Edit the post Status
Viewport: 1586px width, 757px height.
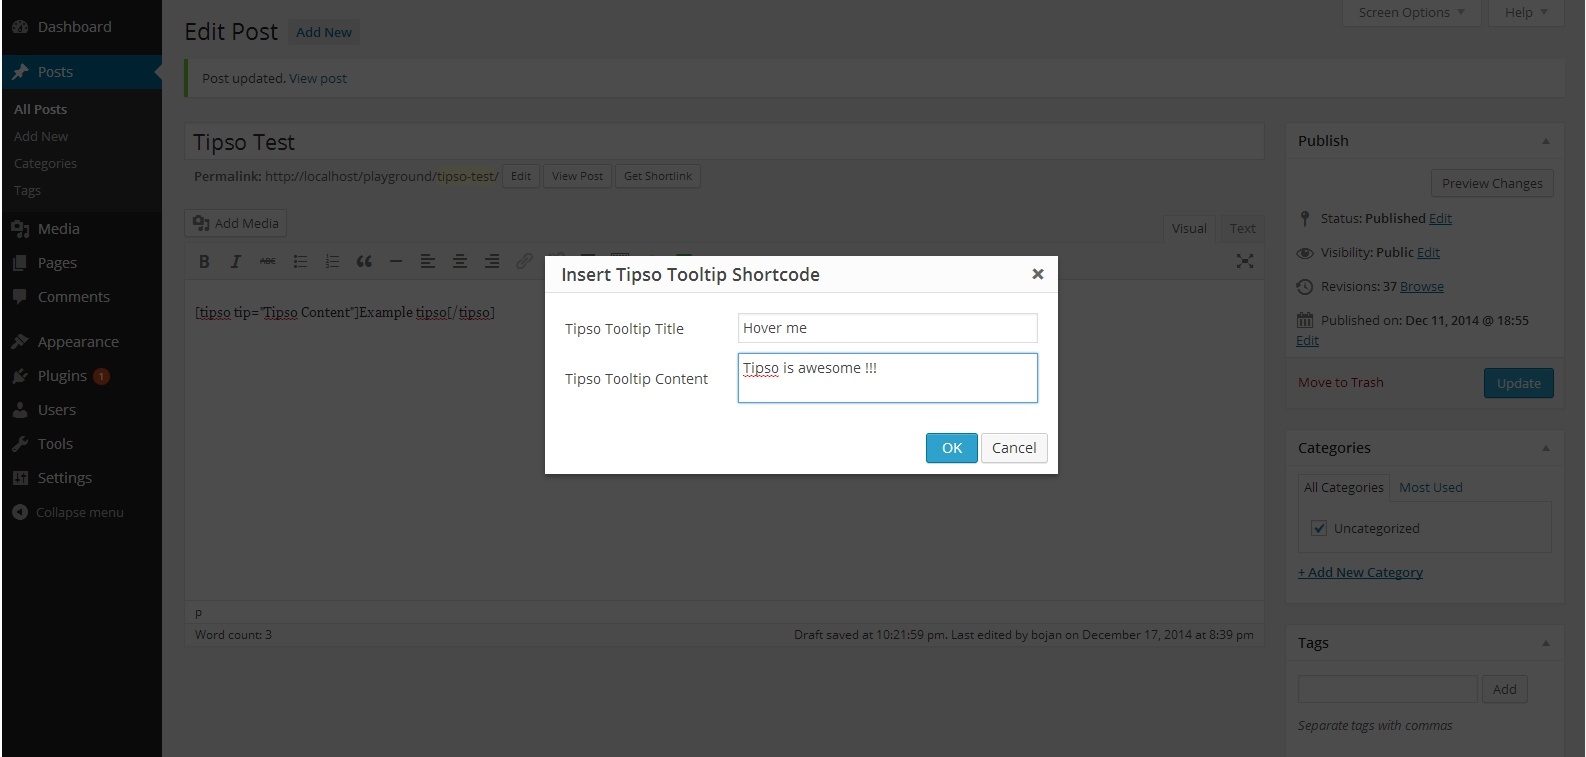click(x=1440, y=218)
